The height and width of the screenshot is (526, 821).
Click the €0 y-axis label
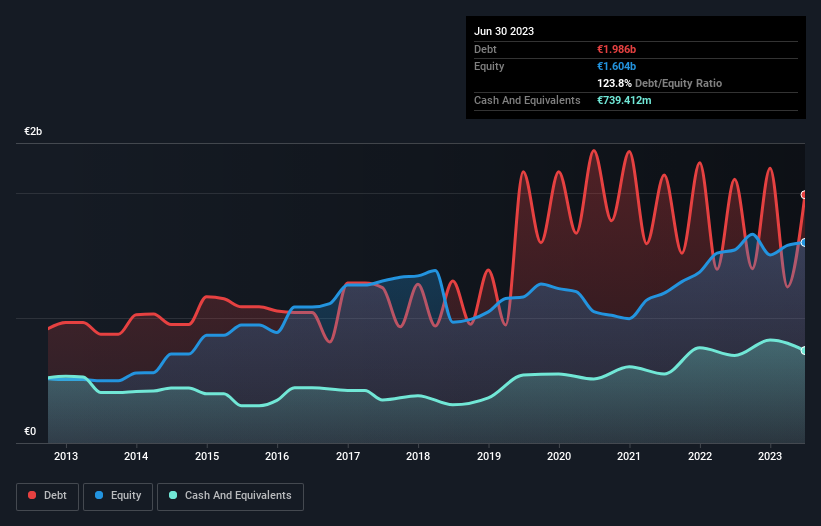pyautogui.click(x=30, y=431)
